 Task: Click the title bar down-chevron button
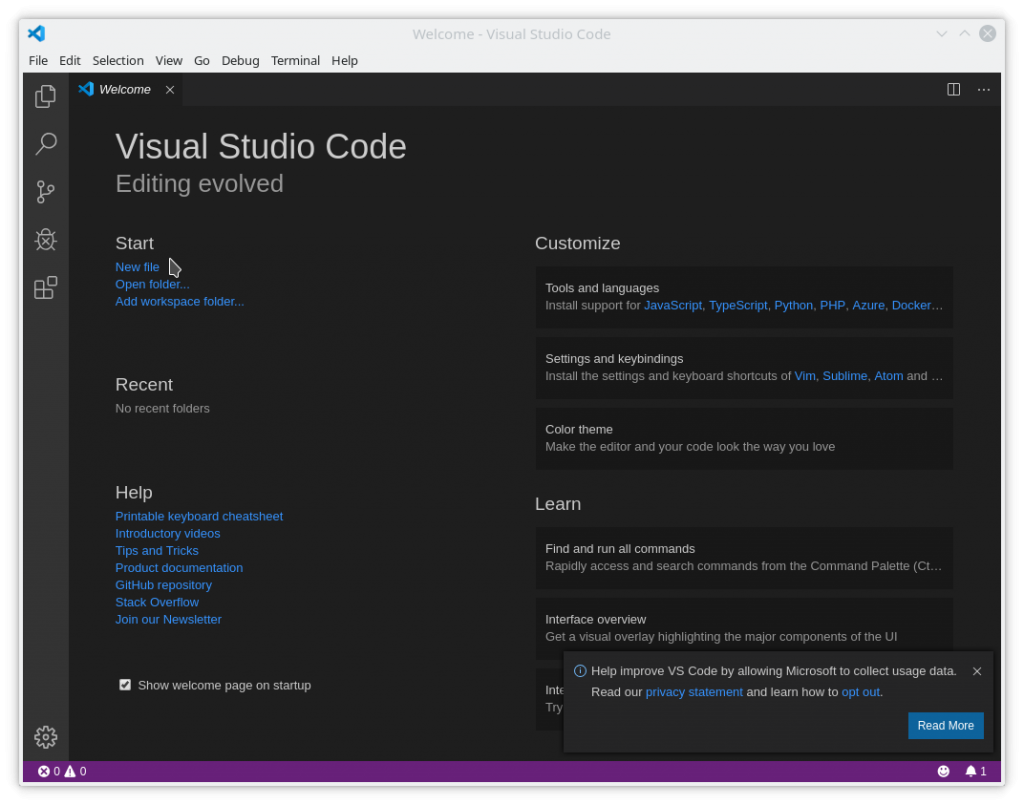[x=941, y=33]
